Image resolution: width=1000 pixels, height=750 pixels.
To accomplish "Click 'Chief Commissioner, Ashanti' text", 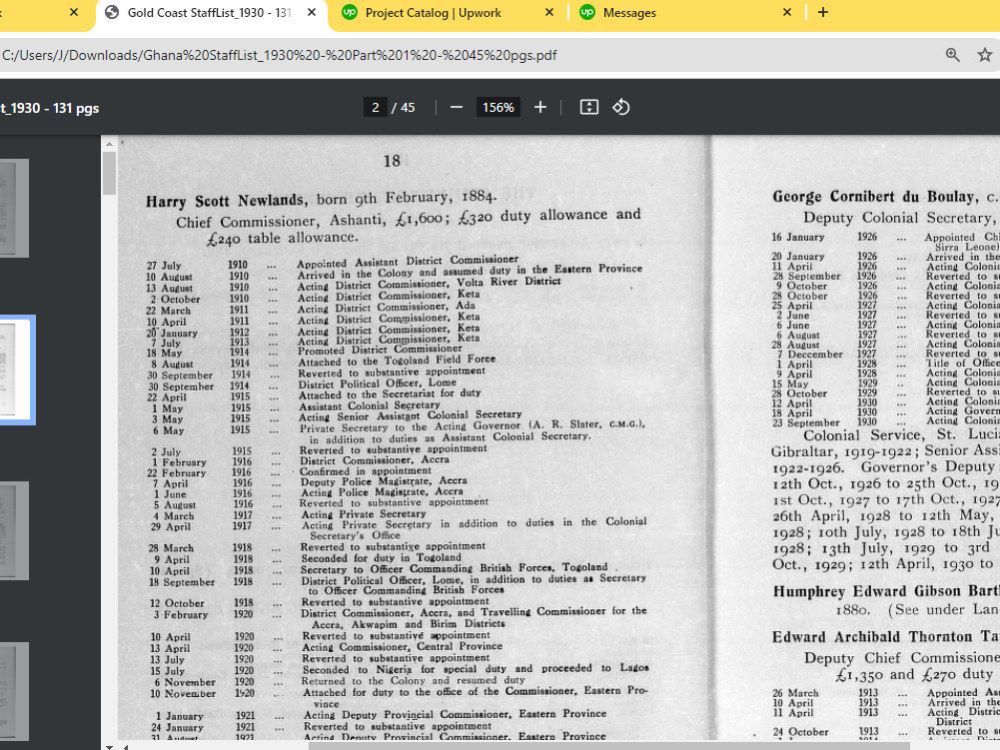I will (281, 221).
